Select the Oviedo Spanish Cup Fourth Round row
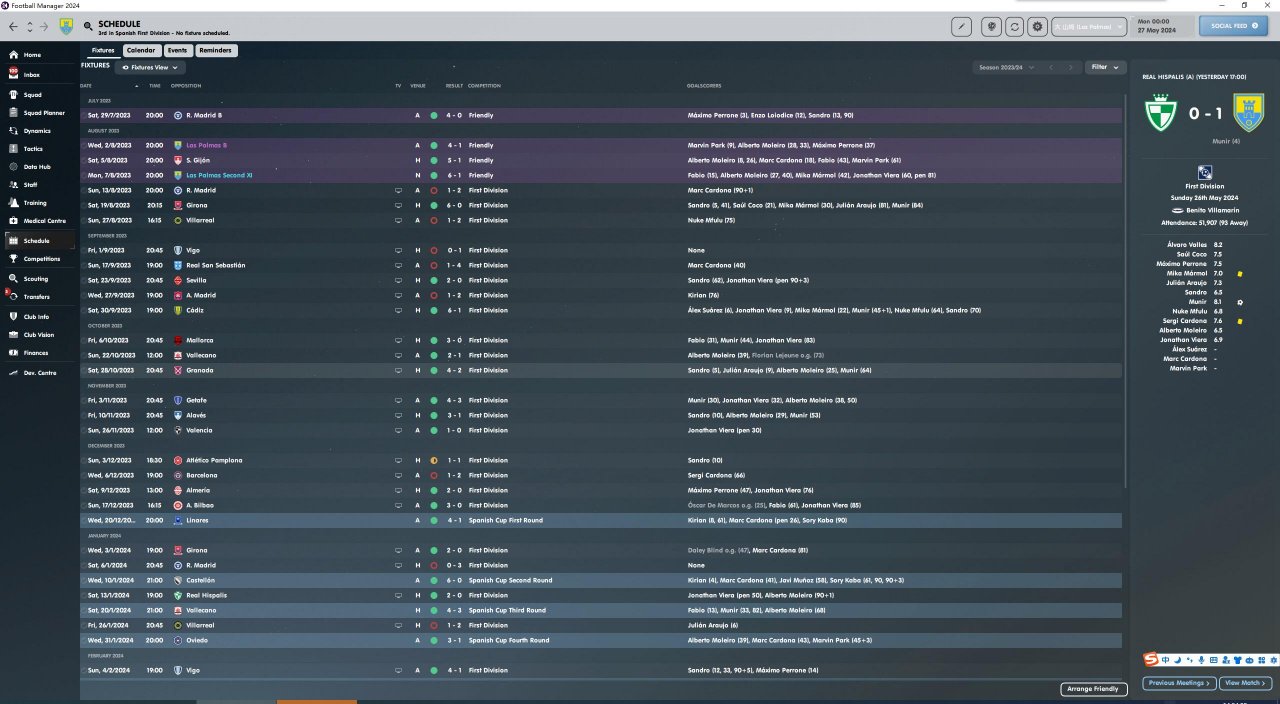 (601, 640)
